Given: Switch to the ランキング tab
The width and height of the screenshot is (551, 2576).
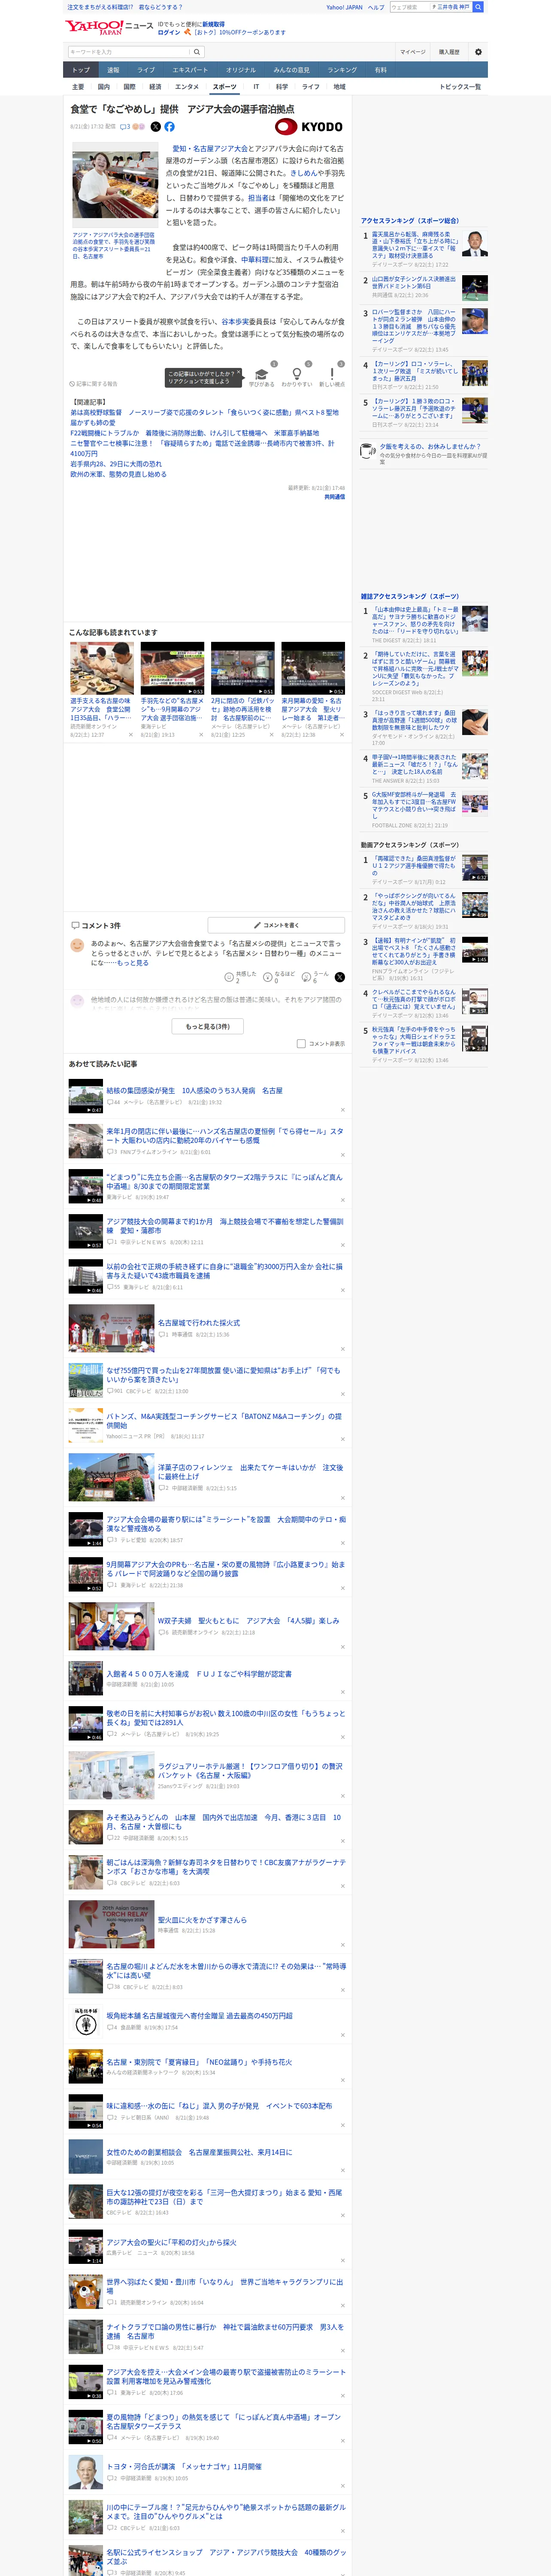Looking at the screenshot, I should (342, 70).
